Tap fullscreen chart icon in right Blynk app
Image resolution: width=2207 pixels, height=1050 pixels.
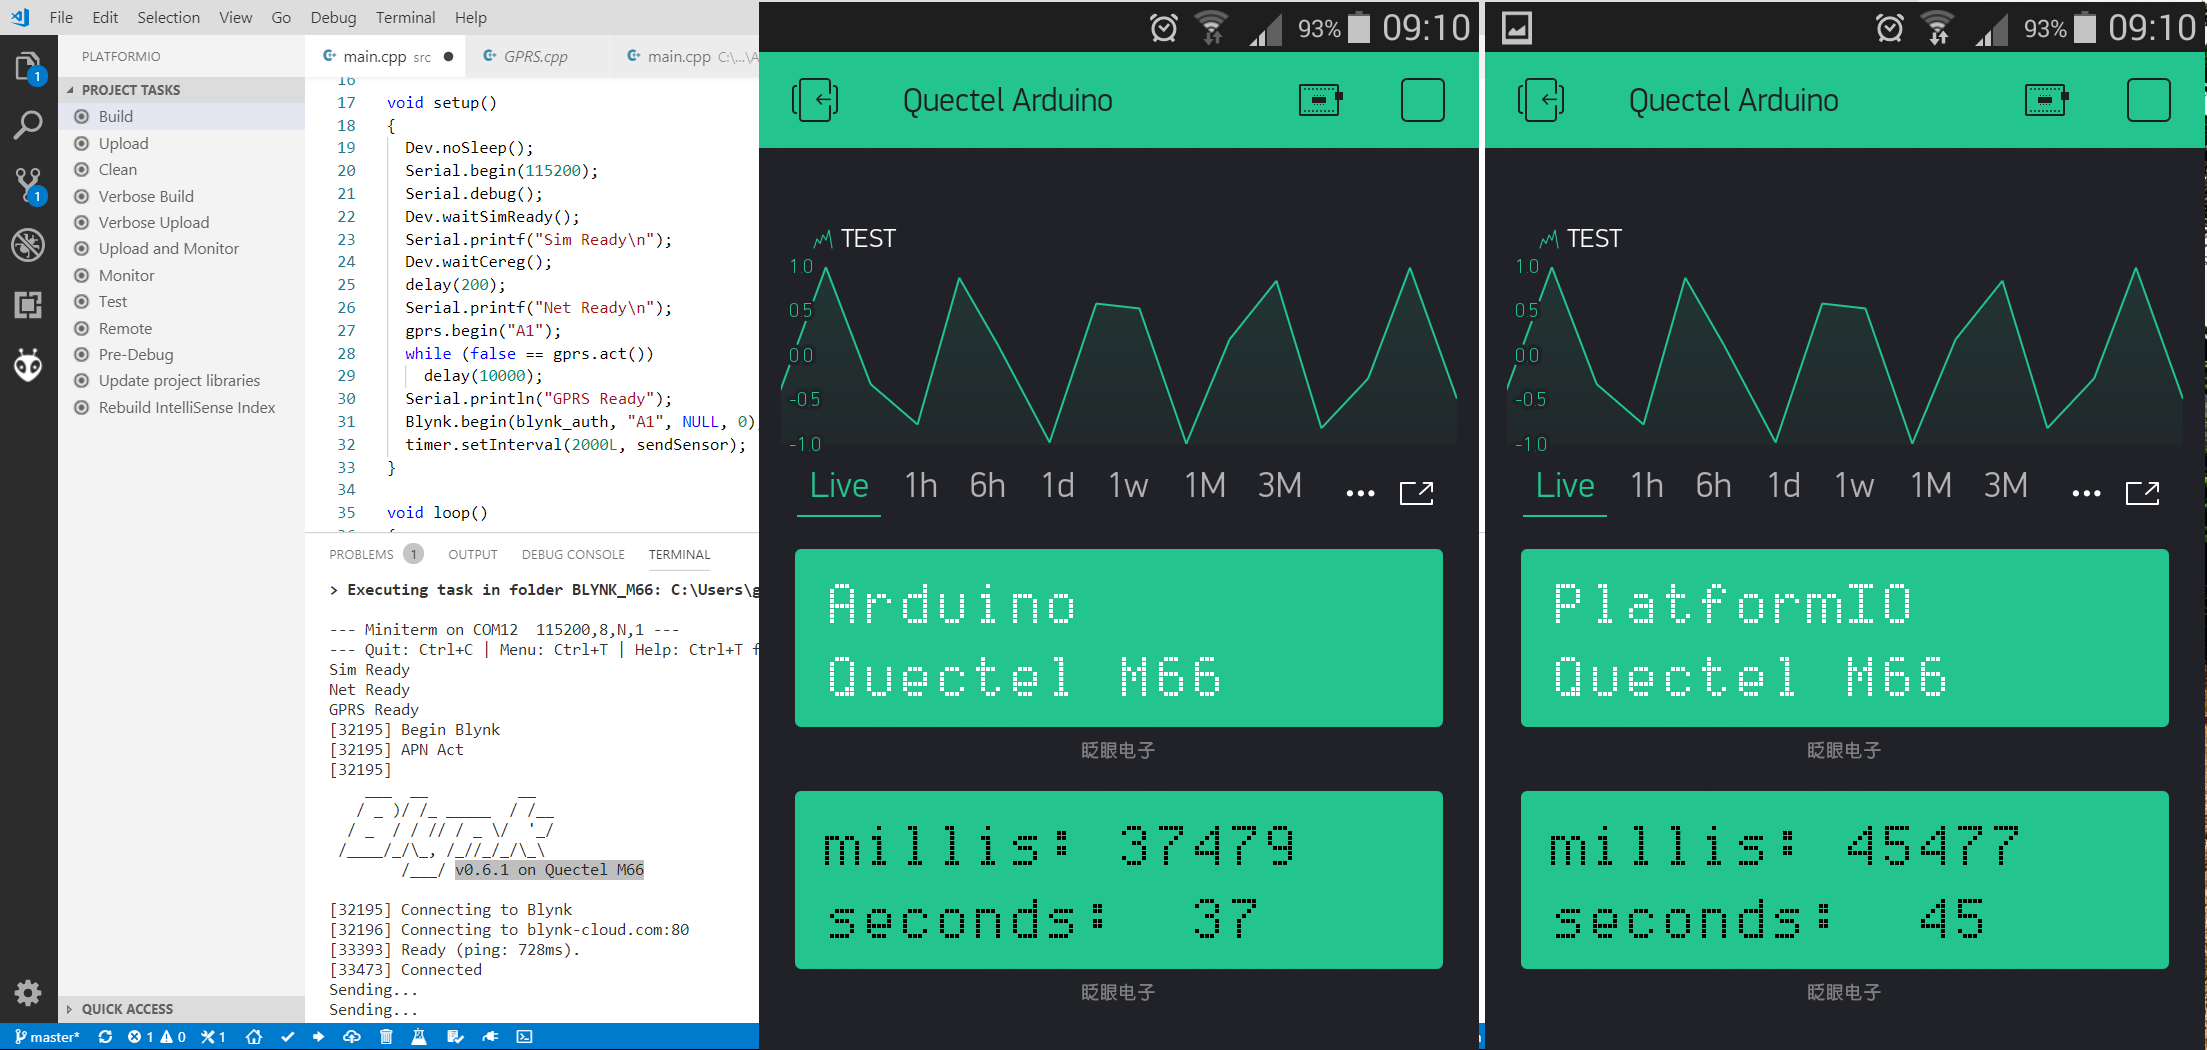click(2142, 492)
